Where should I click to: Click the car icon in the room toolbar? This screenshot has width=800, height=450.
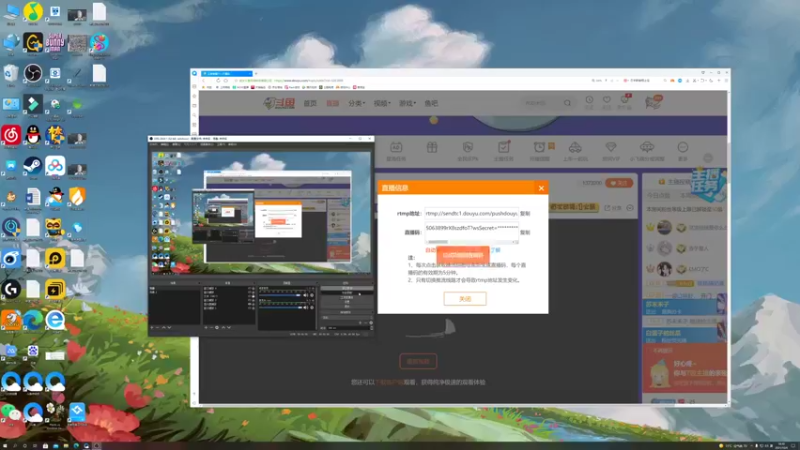(575, 148)
